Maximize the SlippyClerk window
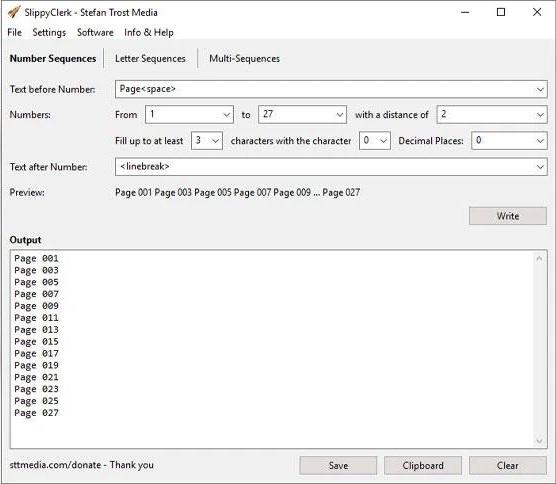Image resolution: width=556 pixels, height=484 pixels. click(x=501, y=12)
